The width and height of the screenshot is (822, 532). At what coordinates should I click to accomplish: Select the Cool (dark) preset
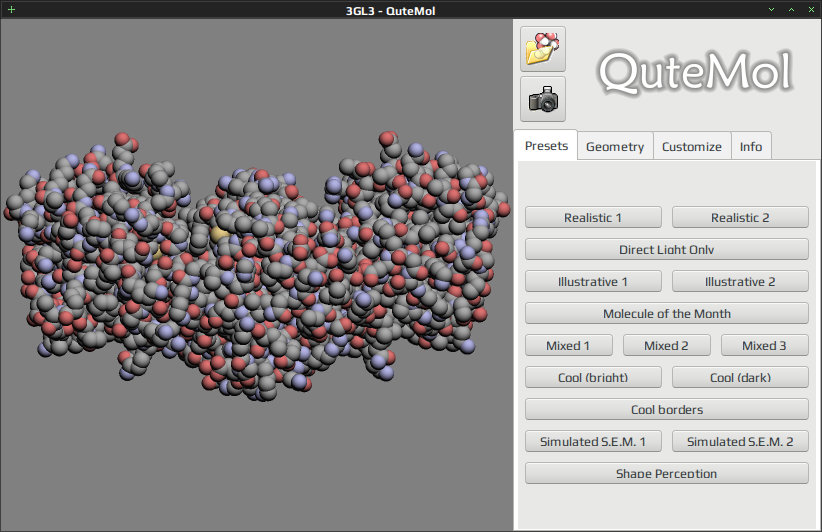pos(740,377)
